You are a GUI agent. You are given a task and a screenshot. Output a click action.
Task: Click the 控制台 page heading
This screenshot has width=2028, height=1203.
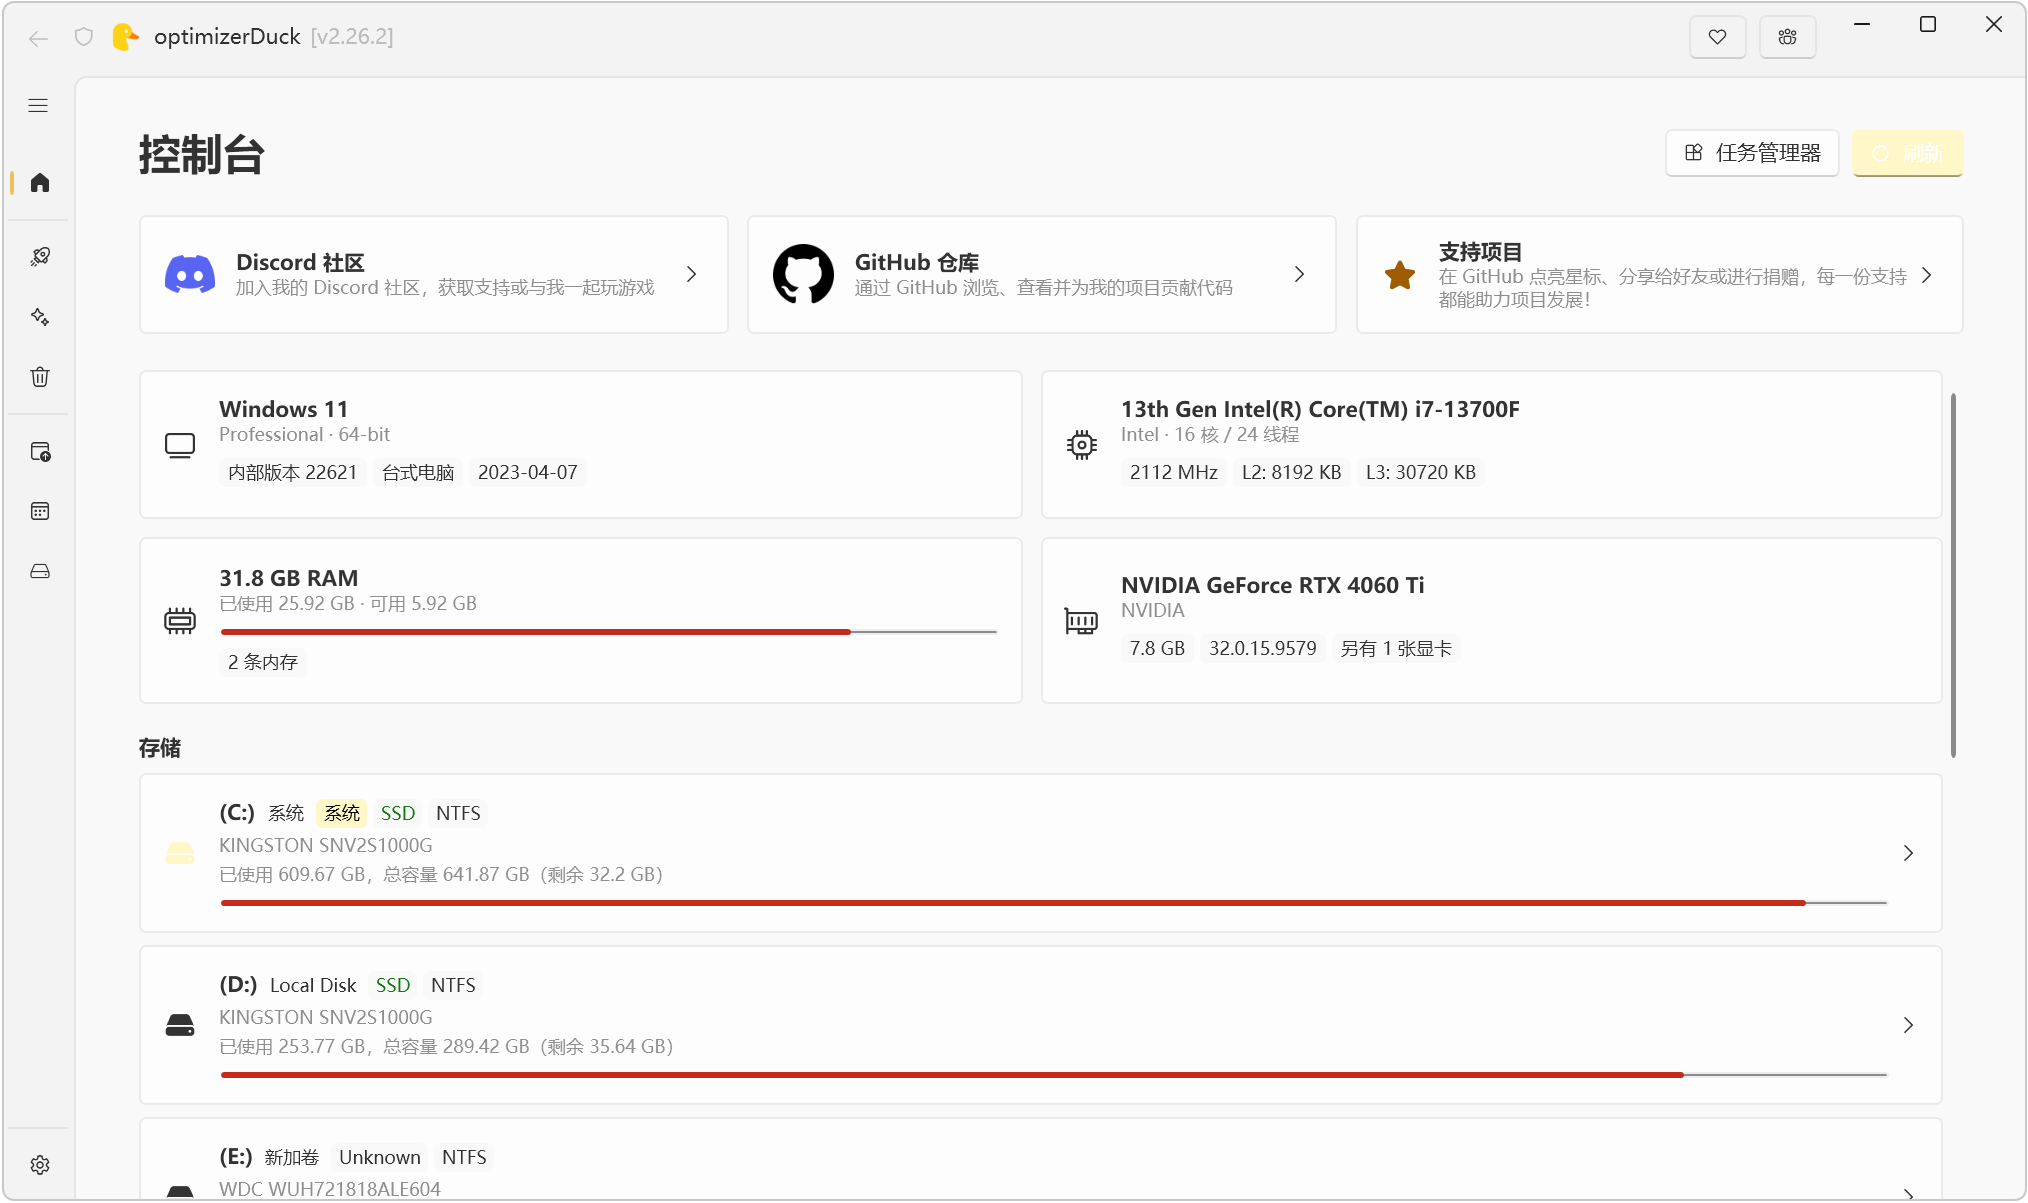(x=201, y=155)
